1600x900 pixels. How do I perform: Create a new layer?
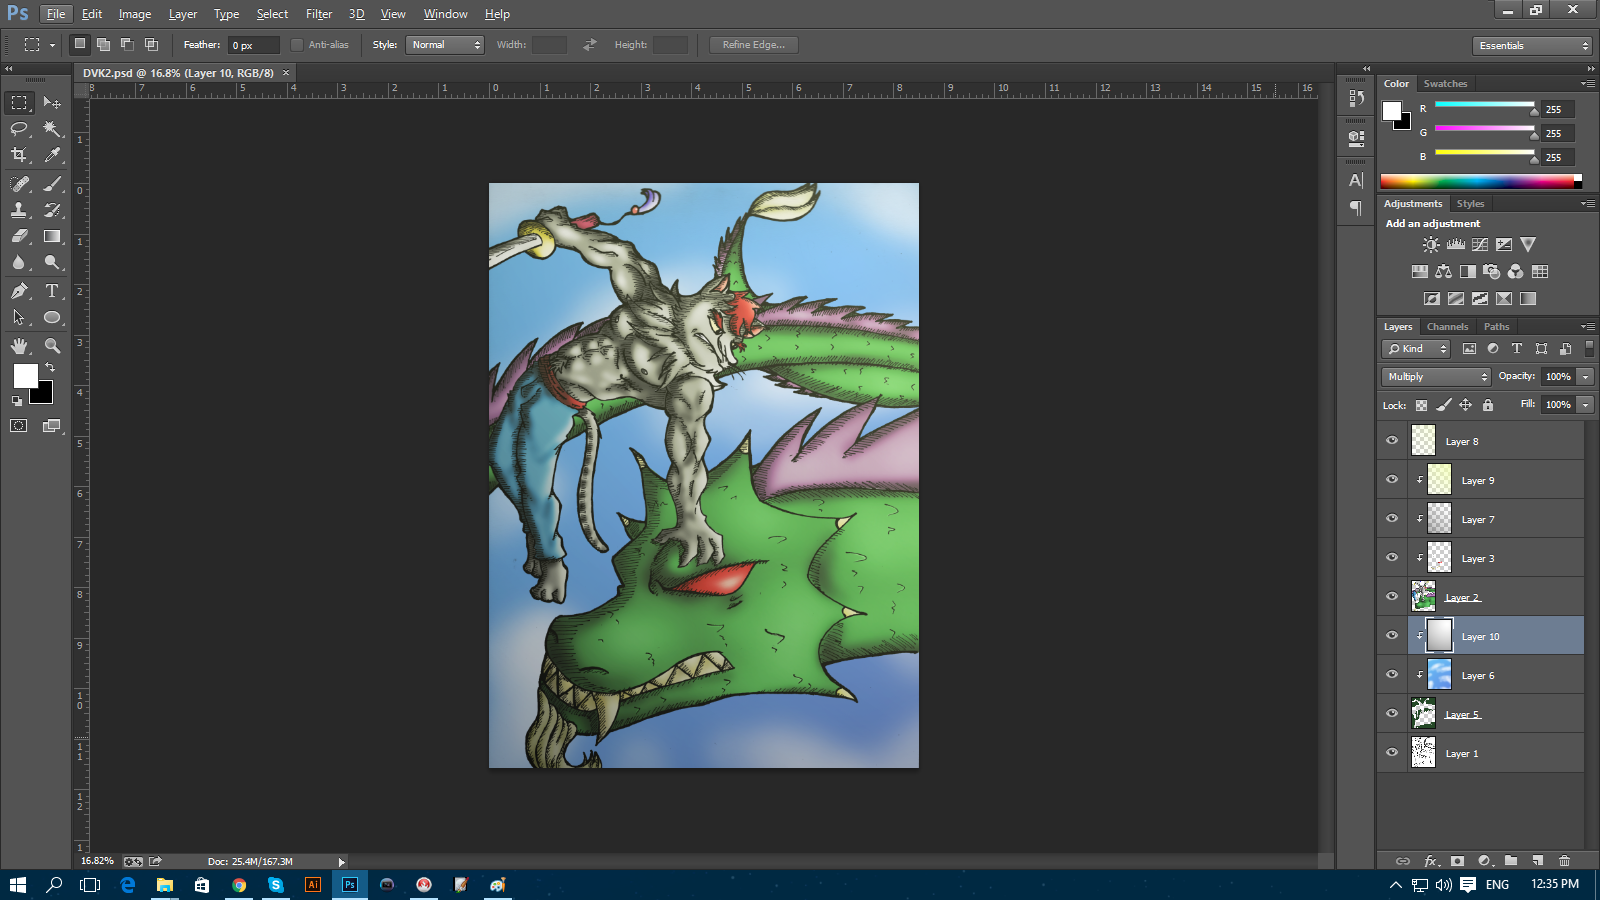[x=1537, y=861]
